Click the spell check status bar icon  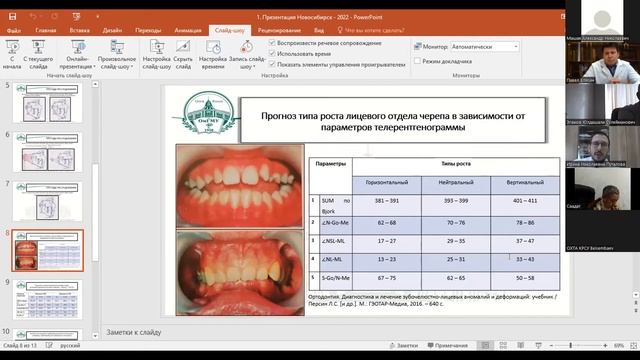49,345
